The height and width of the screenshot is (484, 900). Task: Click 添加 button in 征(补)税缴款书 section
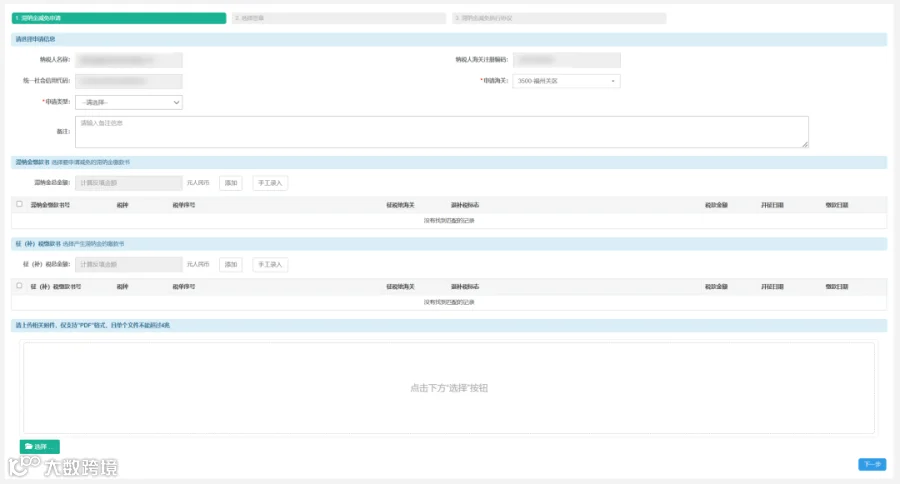[231, 264]
